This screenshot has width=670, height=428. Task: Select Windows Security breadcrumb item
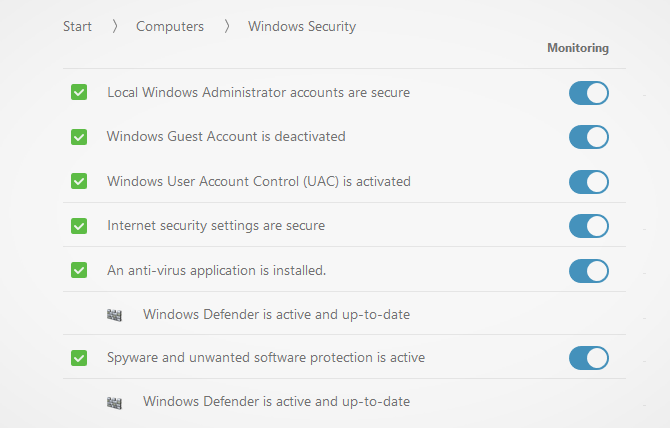click(x=302, y=26)
